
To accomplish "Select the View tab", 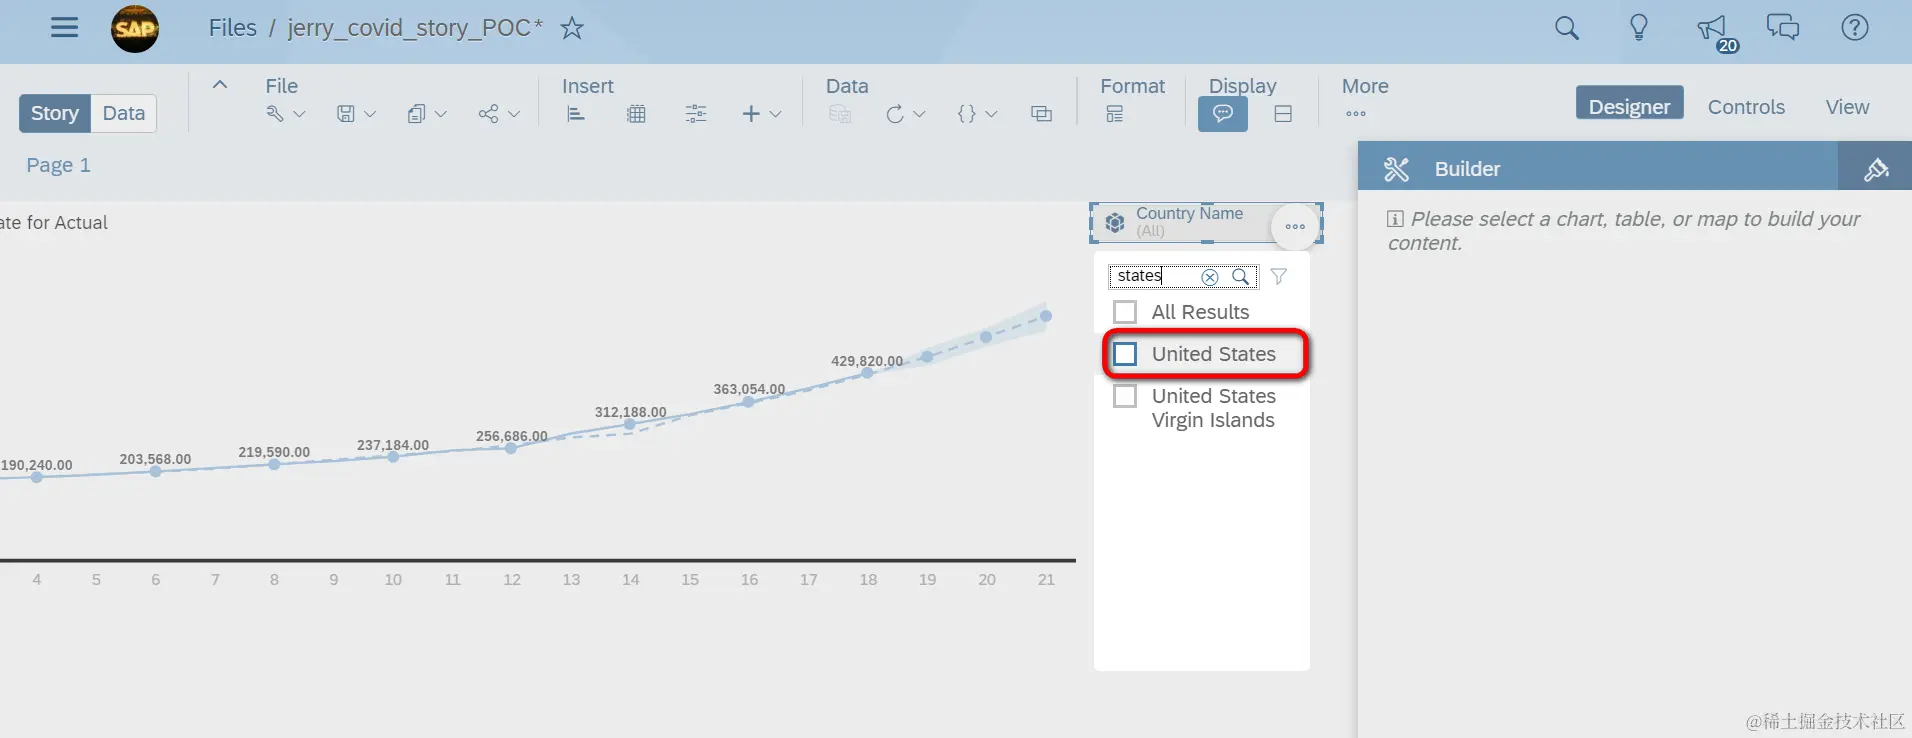I will pos(1847,106).
